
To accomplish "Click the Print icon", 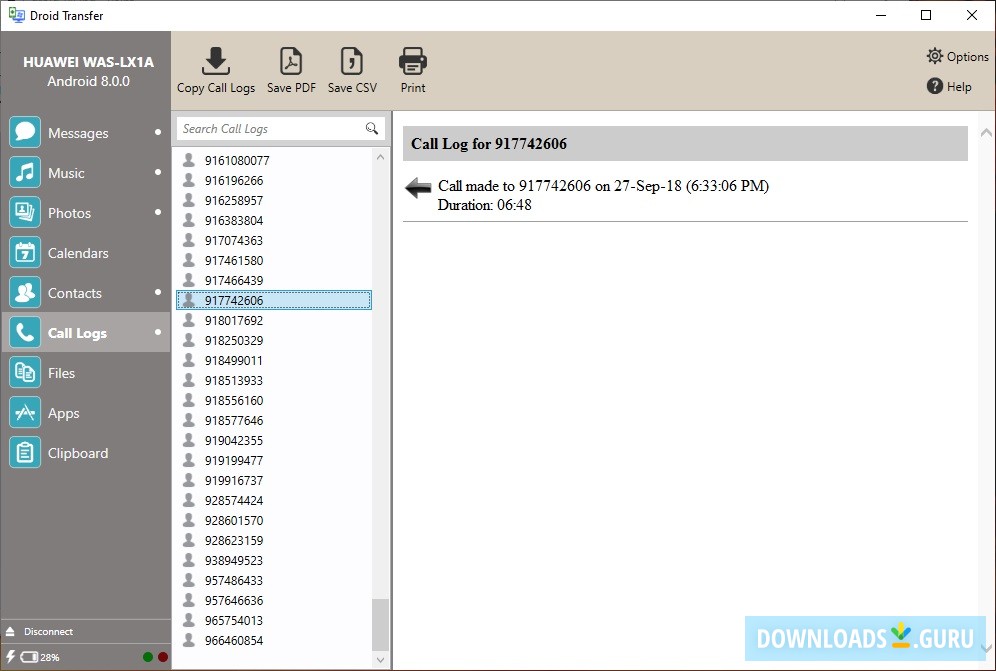I will click(x=413, y=61).
